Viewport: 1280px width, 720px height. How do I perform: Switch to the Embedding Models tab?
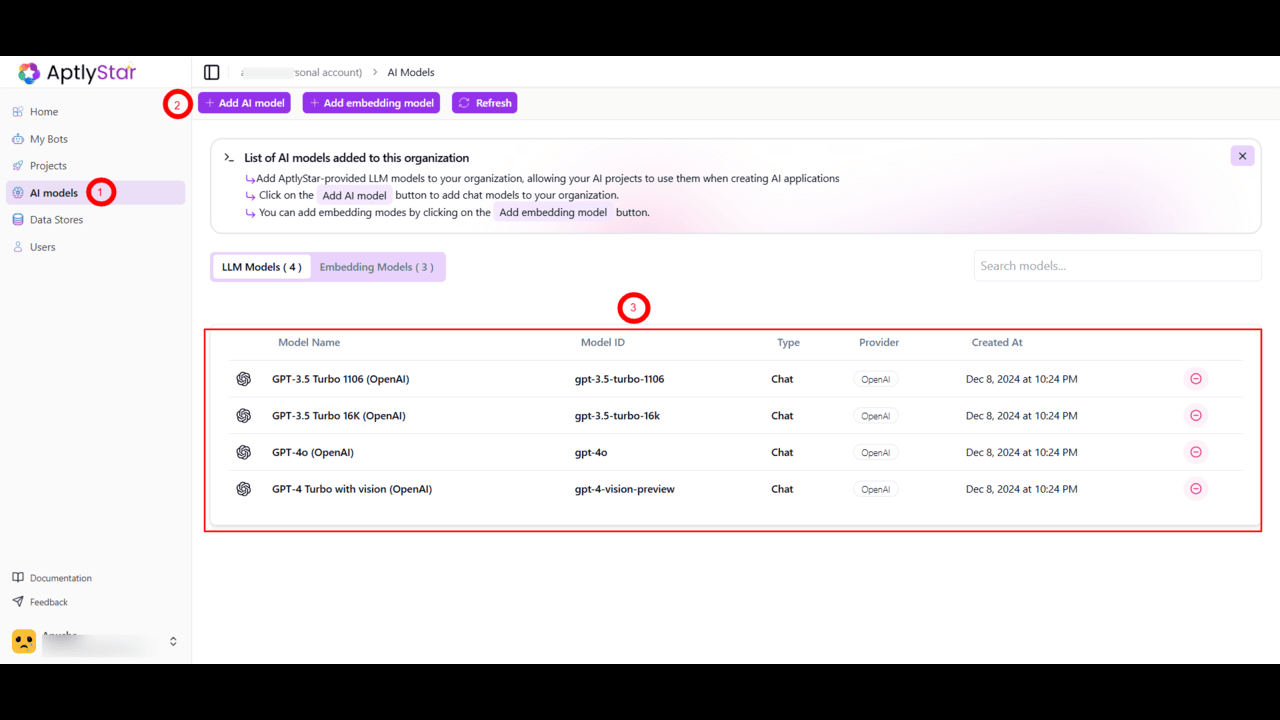click(x=377, y=267)
